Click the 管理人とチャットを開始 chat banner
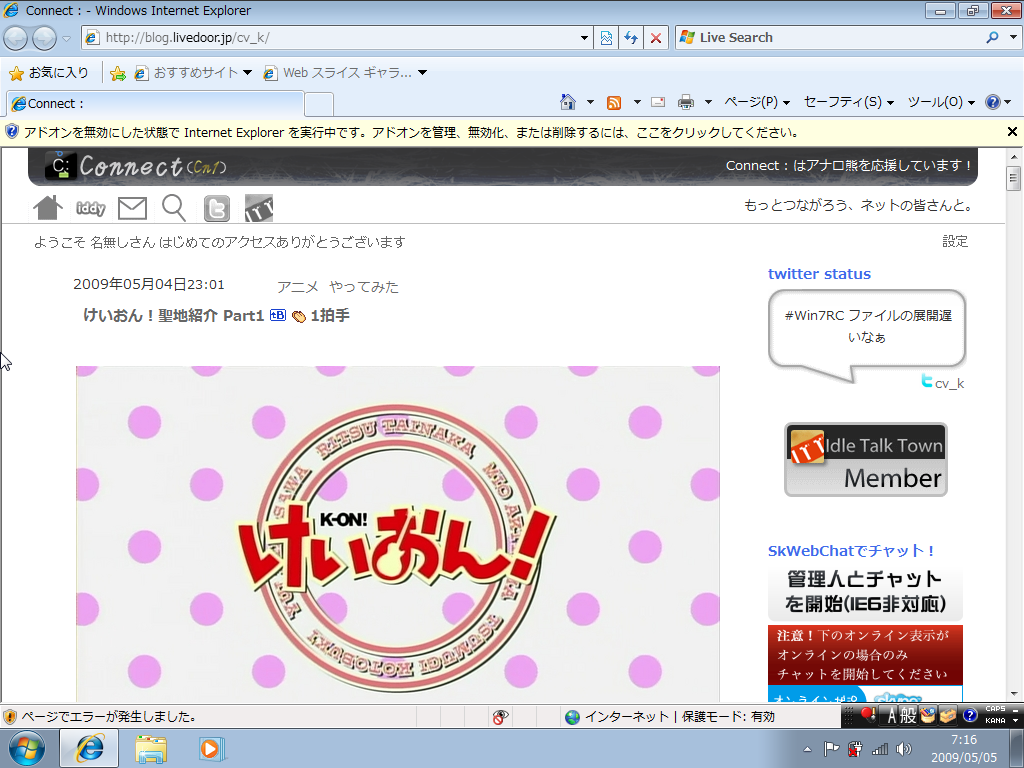The image size is (1024, 768). (865, 592)
